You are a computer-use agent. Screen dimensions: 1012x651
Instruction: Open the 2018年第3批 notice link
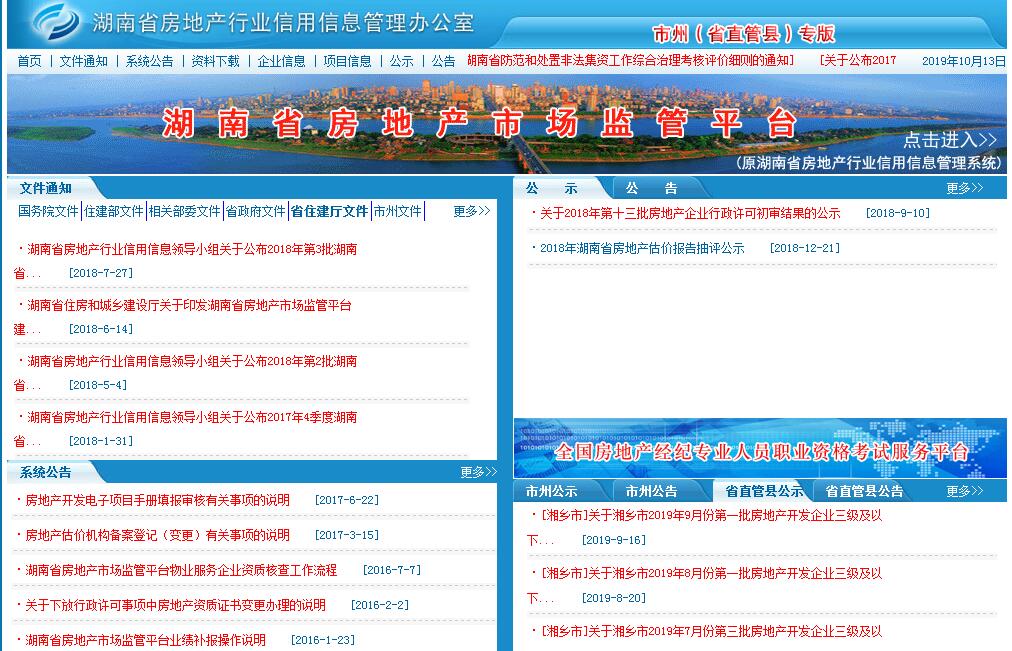coord(192,249)
